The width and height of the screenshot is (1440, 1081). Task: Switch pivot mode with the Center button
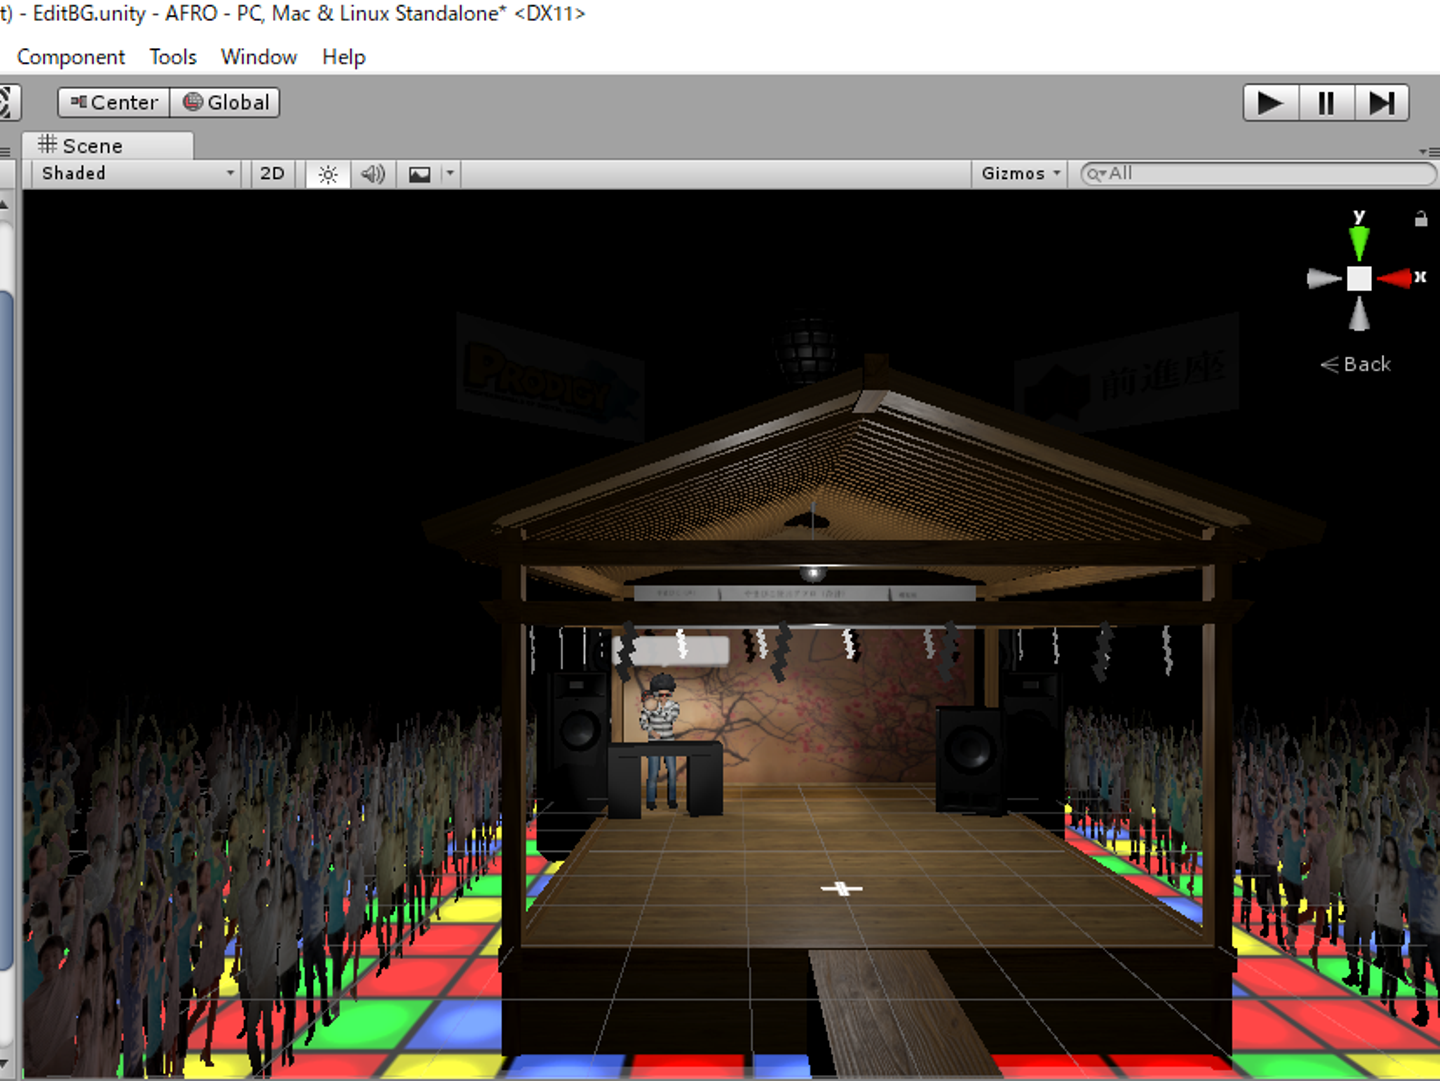tap(114, 103)
